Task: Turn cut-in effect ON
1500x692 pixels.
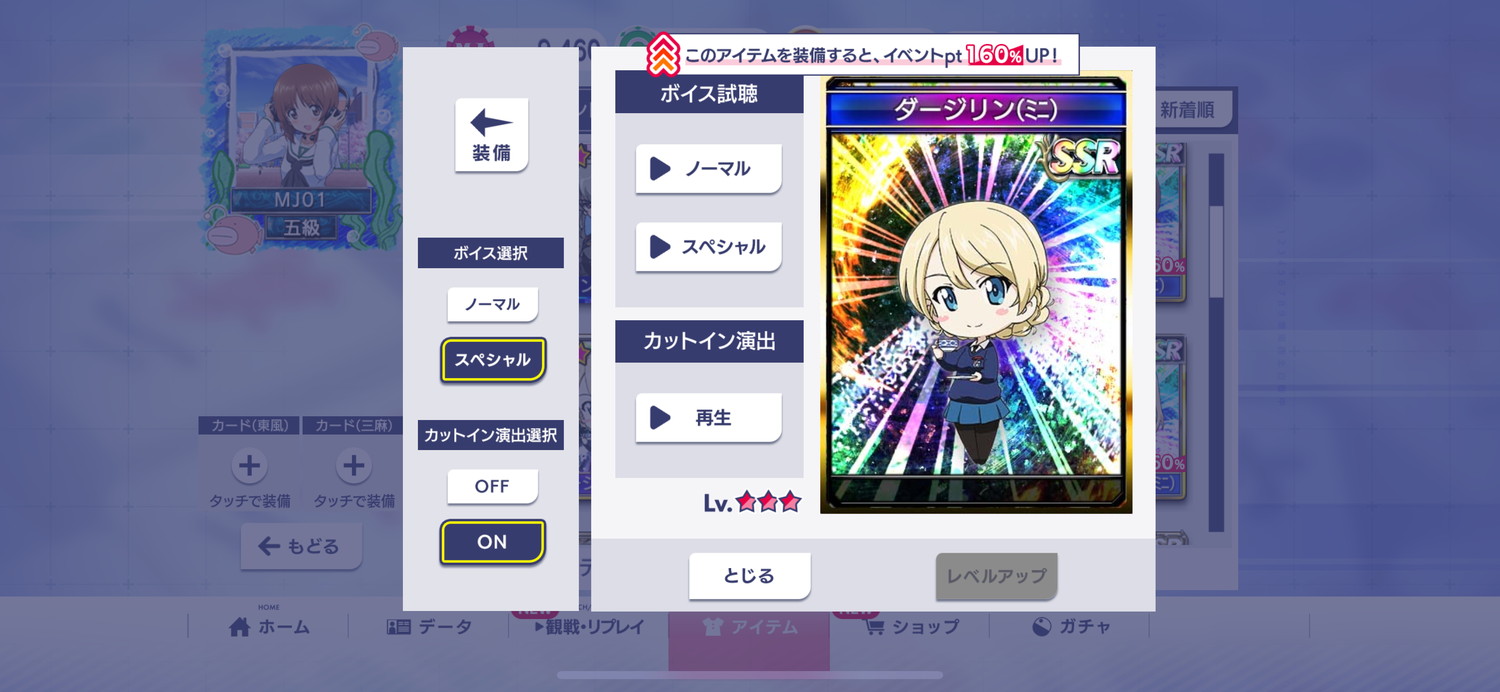Action: point(493,542)
